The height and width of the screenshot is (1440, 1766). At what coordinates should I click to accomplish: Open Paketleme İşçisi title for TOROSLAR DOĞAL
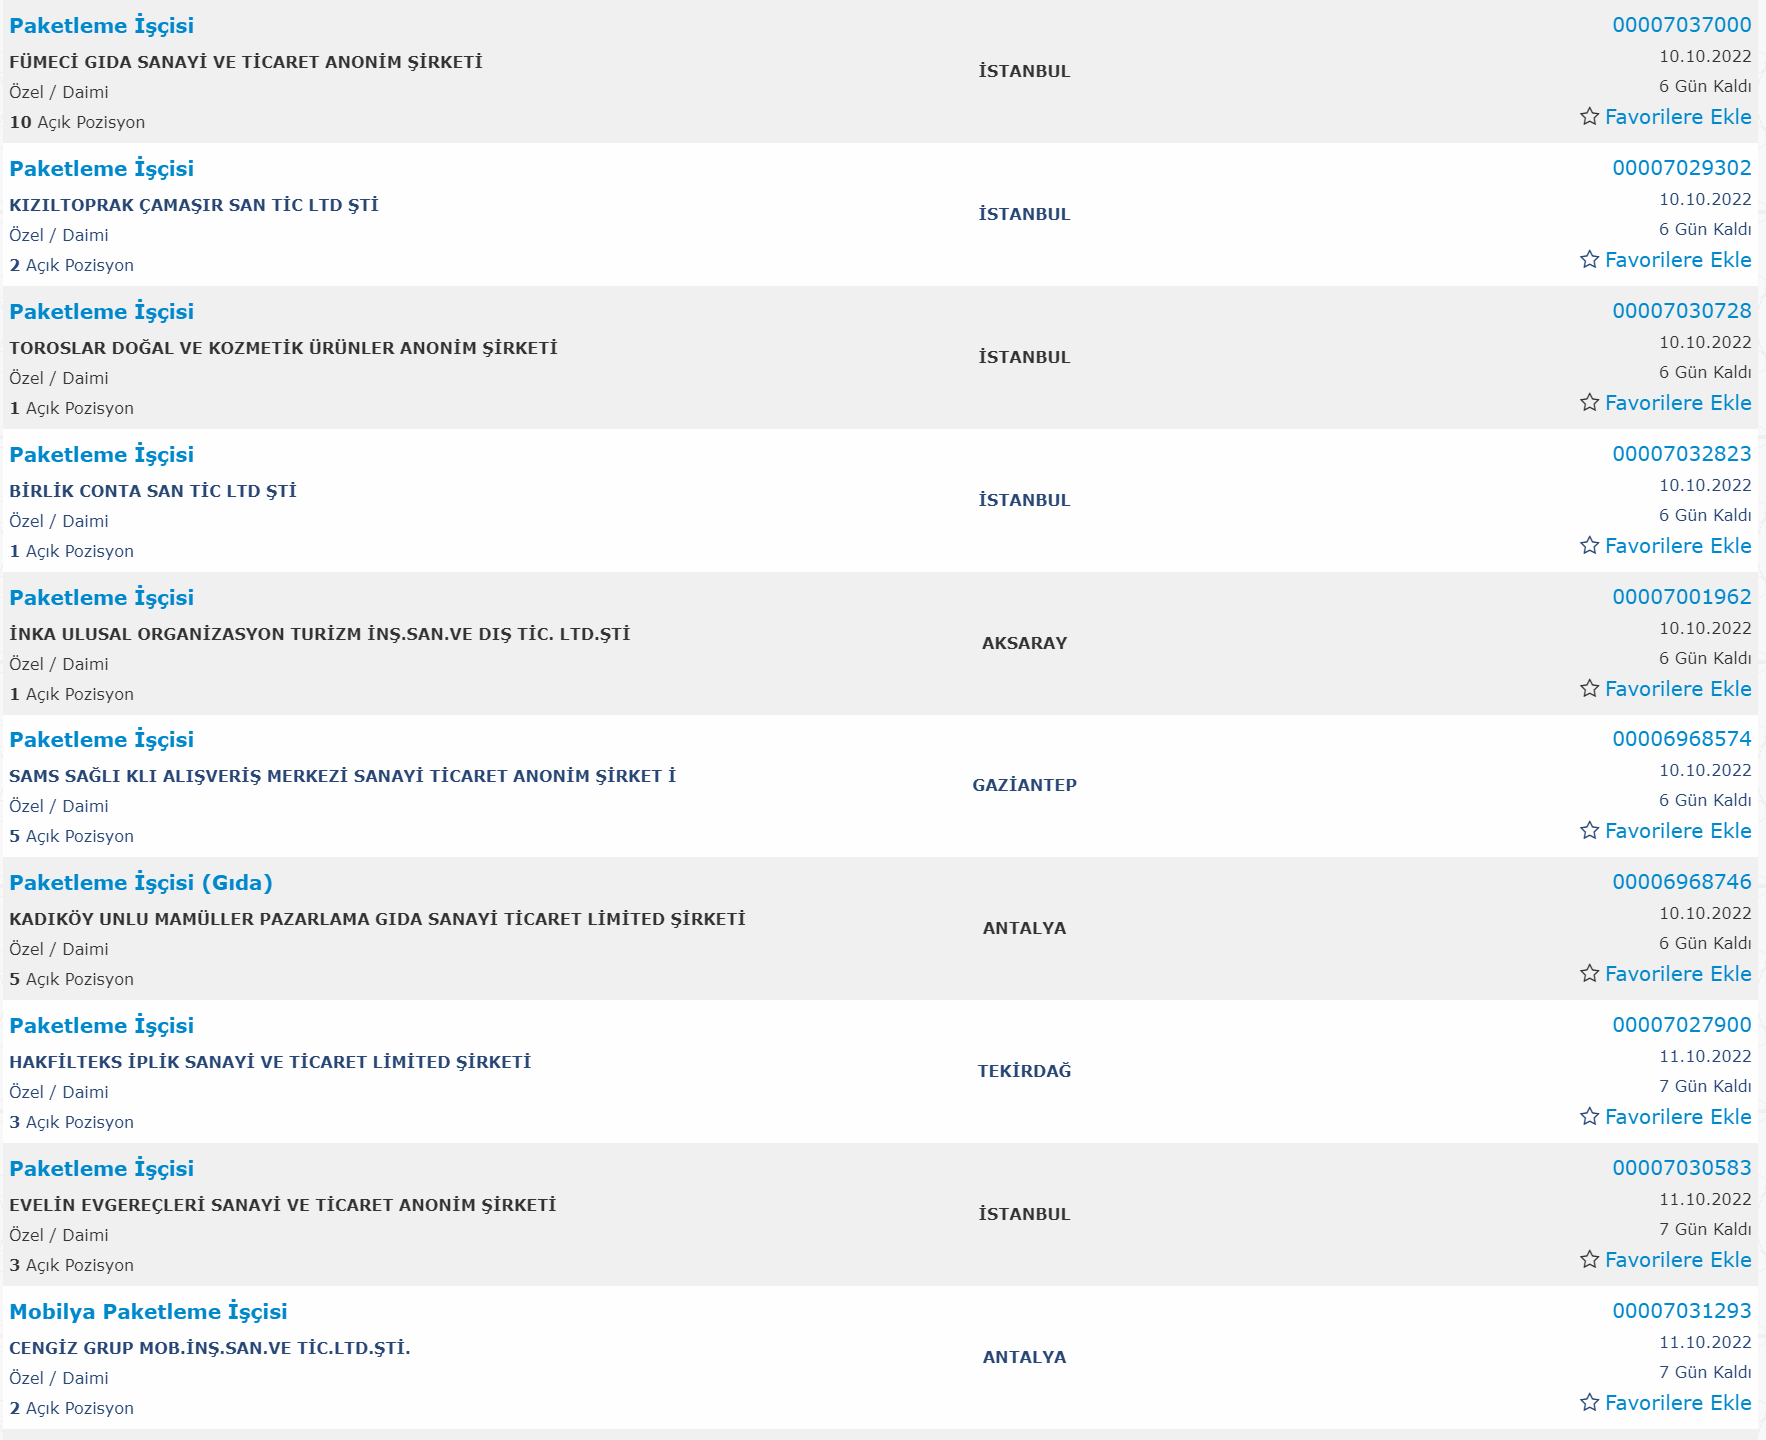point(101,312)
